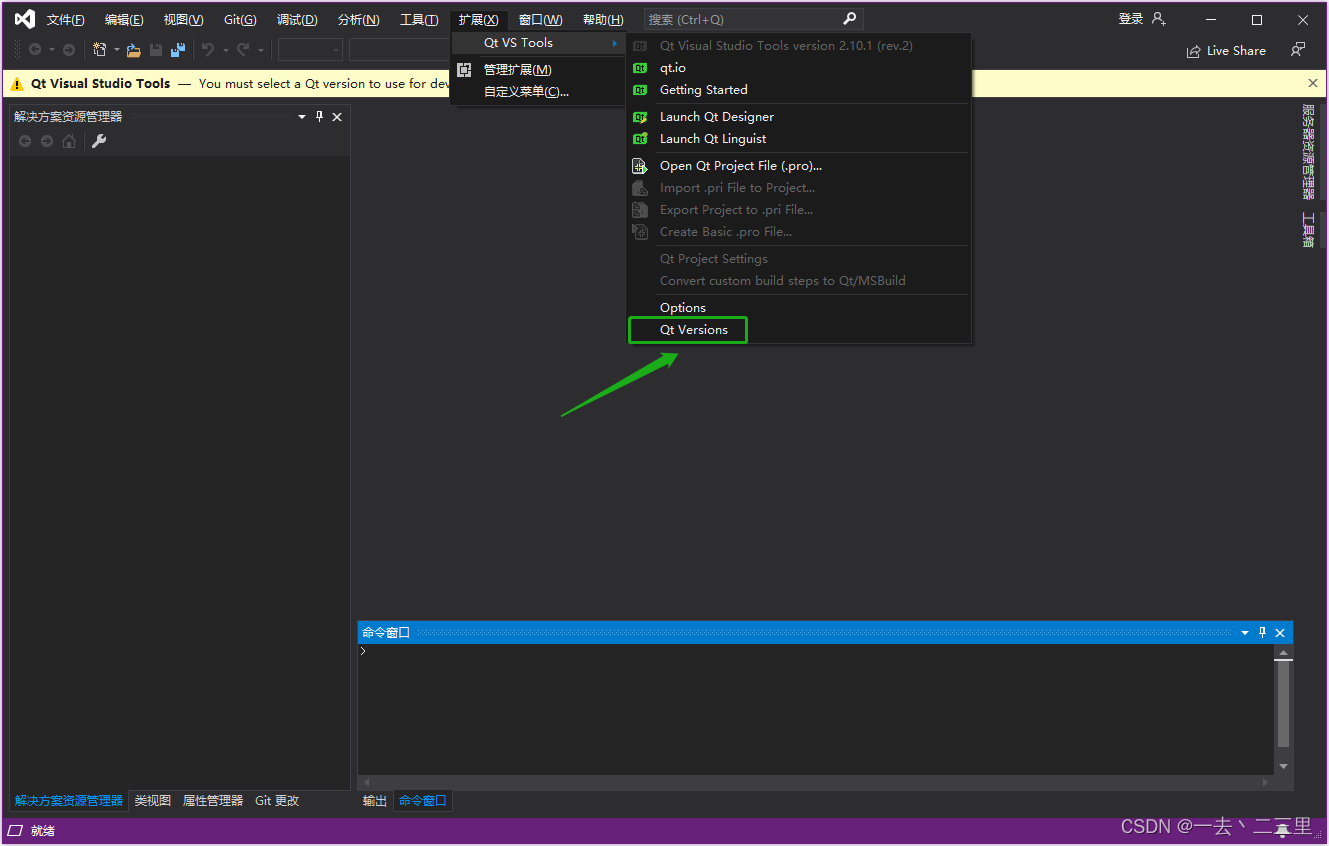Click the account sign-in person icon

[1159, 19]
